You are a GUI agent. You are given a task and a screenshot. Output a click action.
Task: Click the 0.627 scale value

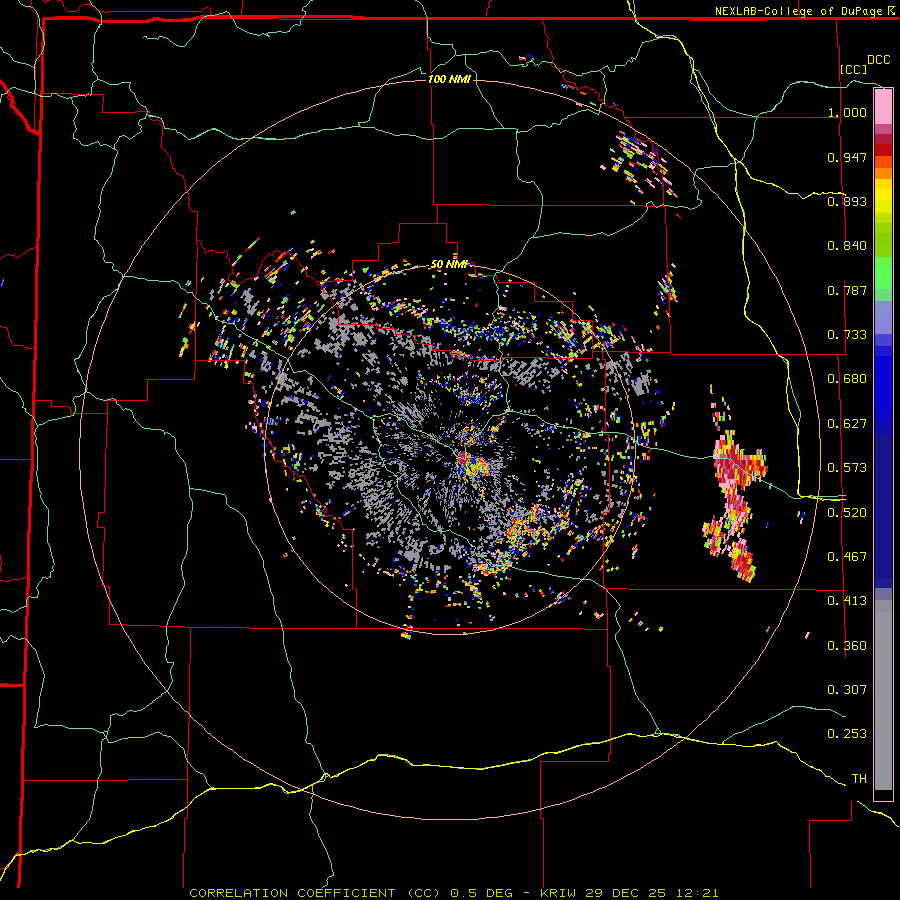coord(847,424)
